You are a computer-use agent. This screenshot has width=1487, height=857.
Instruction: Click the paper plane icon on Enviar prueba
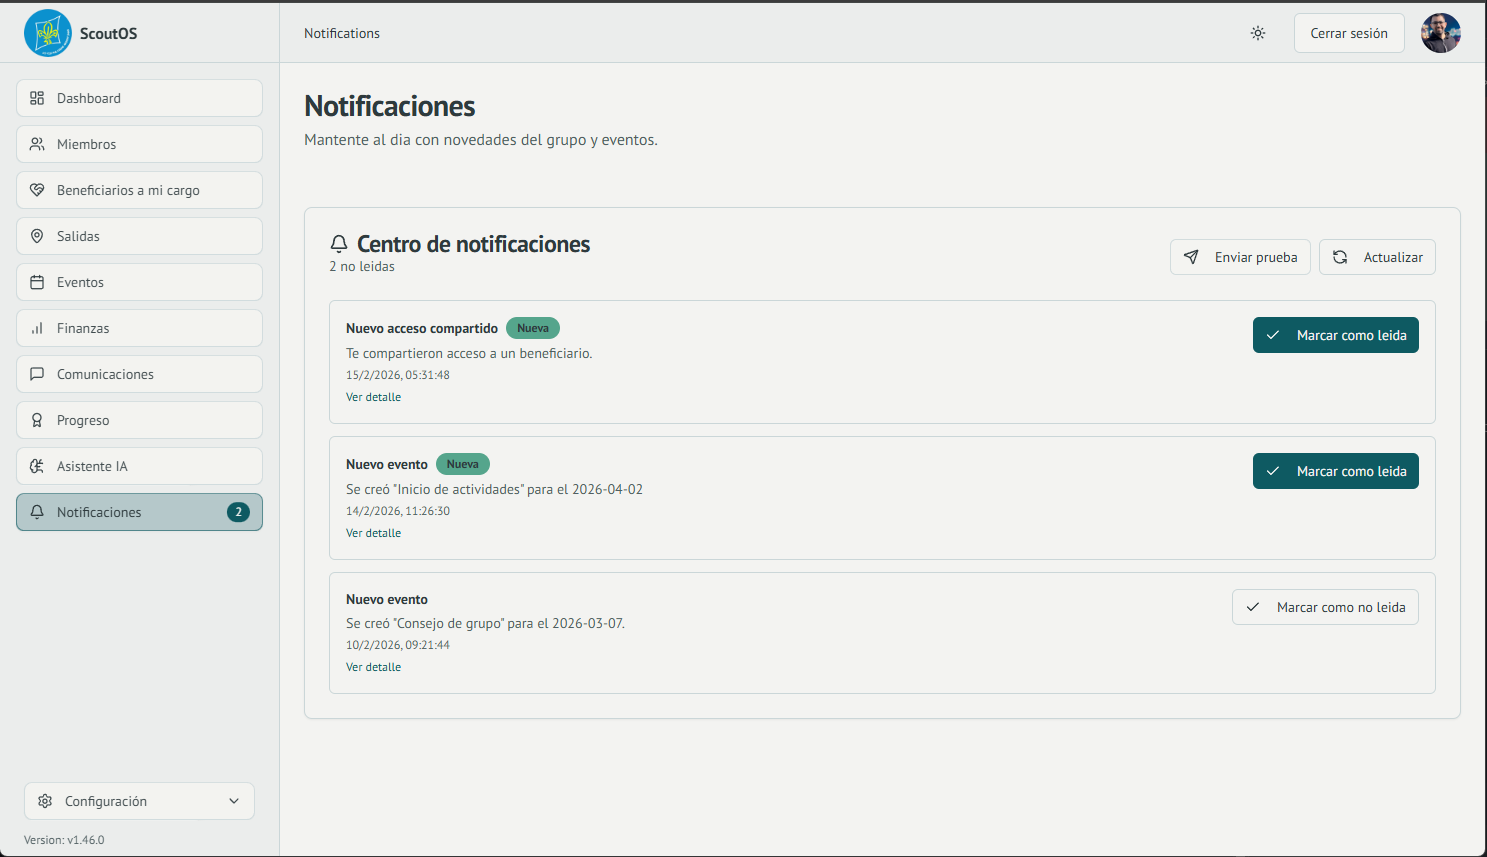pos(1192,257)
